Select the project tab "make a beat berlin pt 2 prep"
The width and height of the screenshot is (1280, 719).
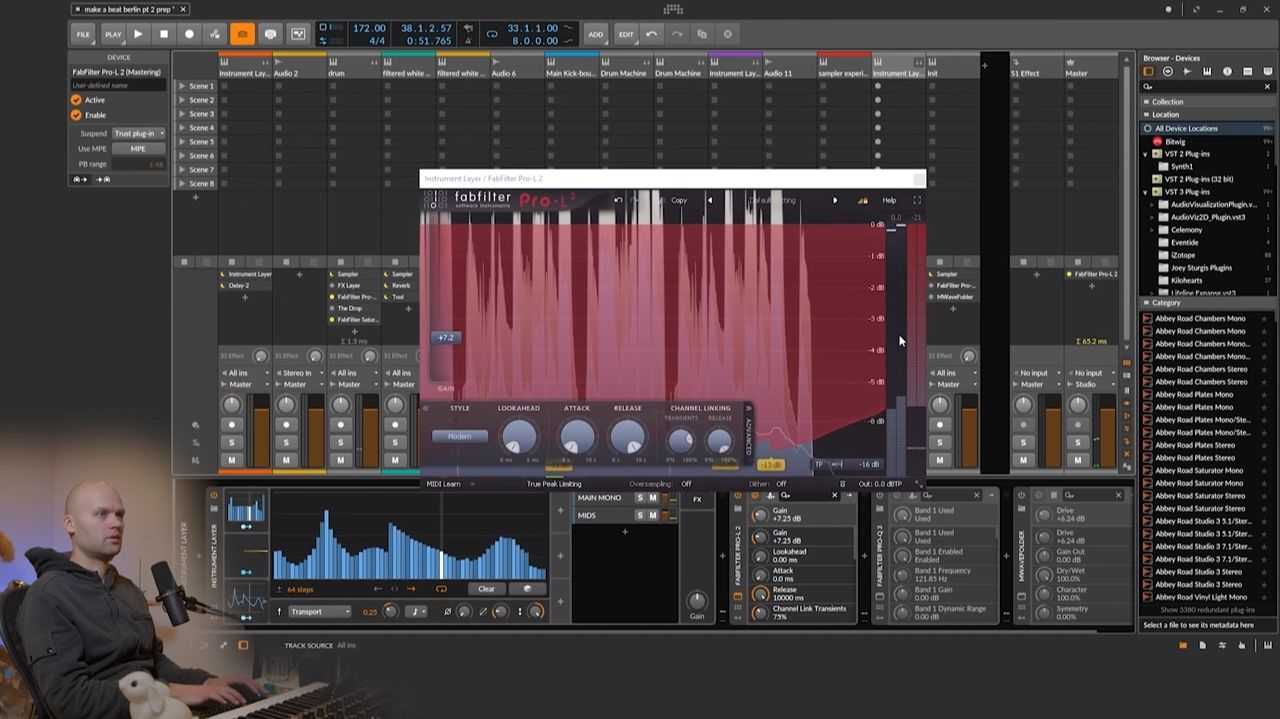130,9
